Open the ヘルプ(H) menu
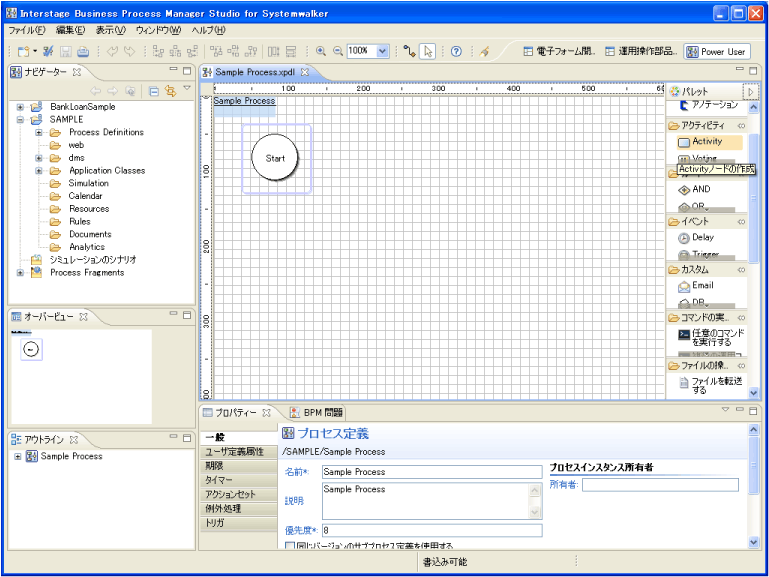Image resolution: width=769 pixels, height=577 pixels. (x=208, y=30)
